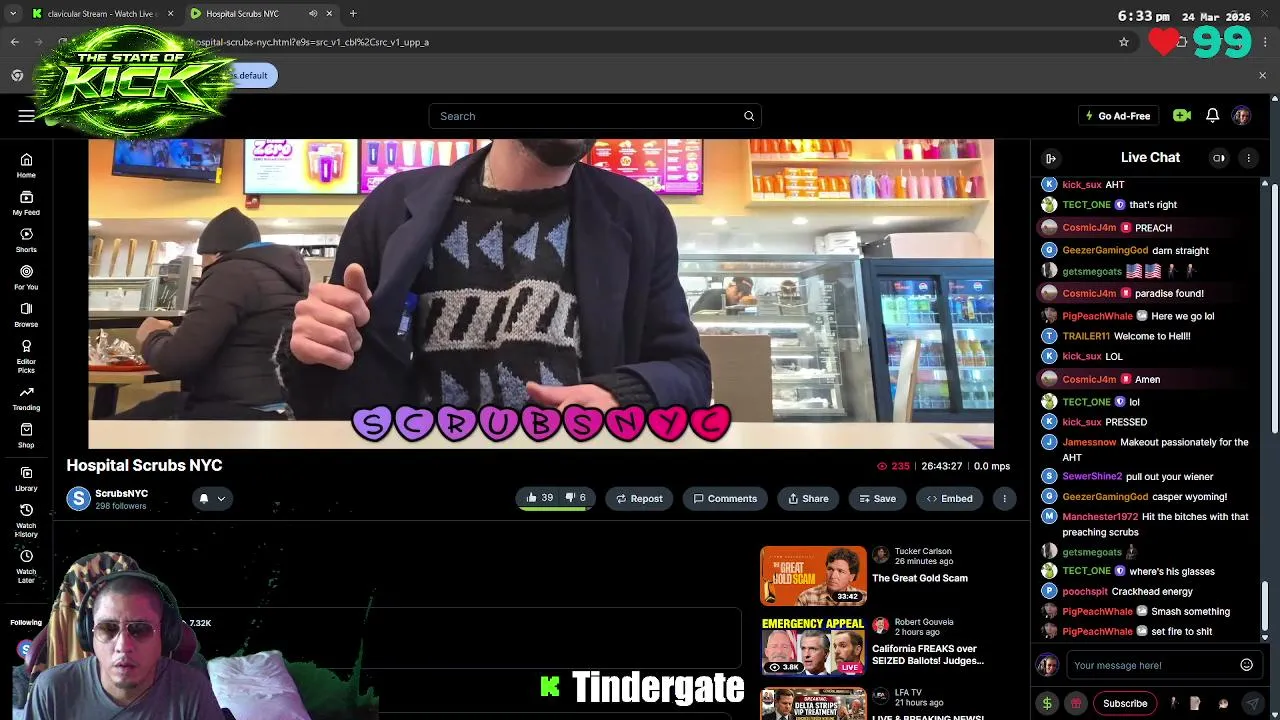This screenshot has height=720, width=1280.
Task: Click the Save button
Action: 876,498
